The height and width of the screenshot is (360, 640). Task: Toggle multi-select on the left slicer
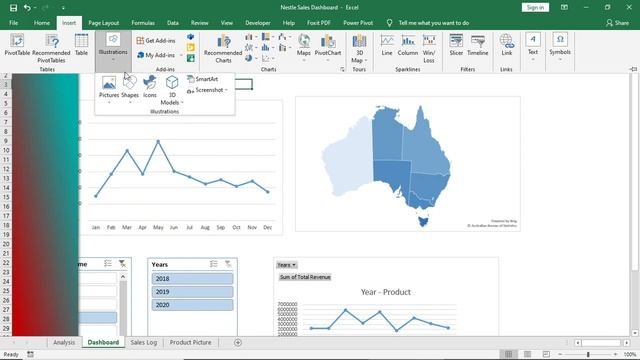pyautogui.click(x=108, y=264)
